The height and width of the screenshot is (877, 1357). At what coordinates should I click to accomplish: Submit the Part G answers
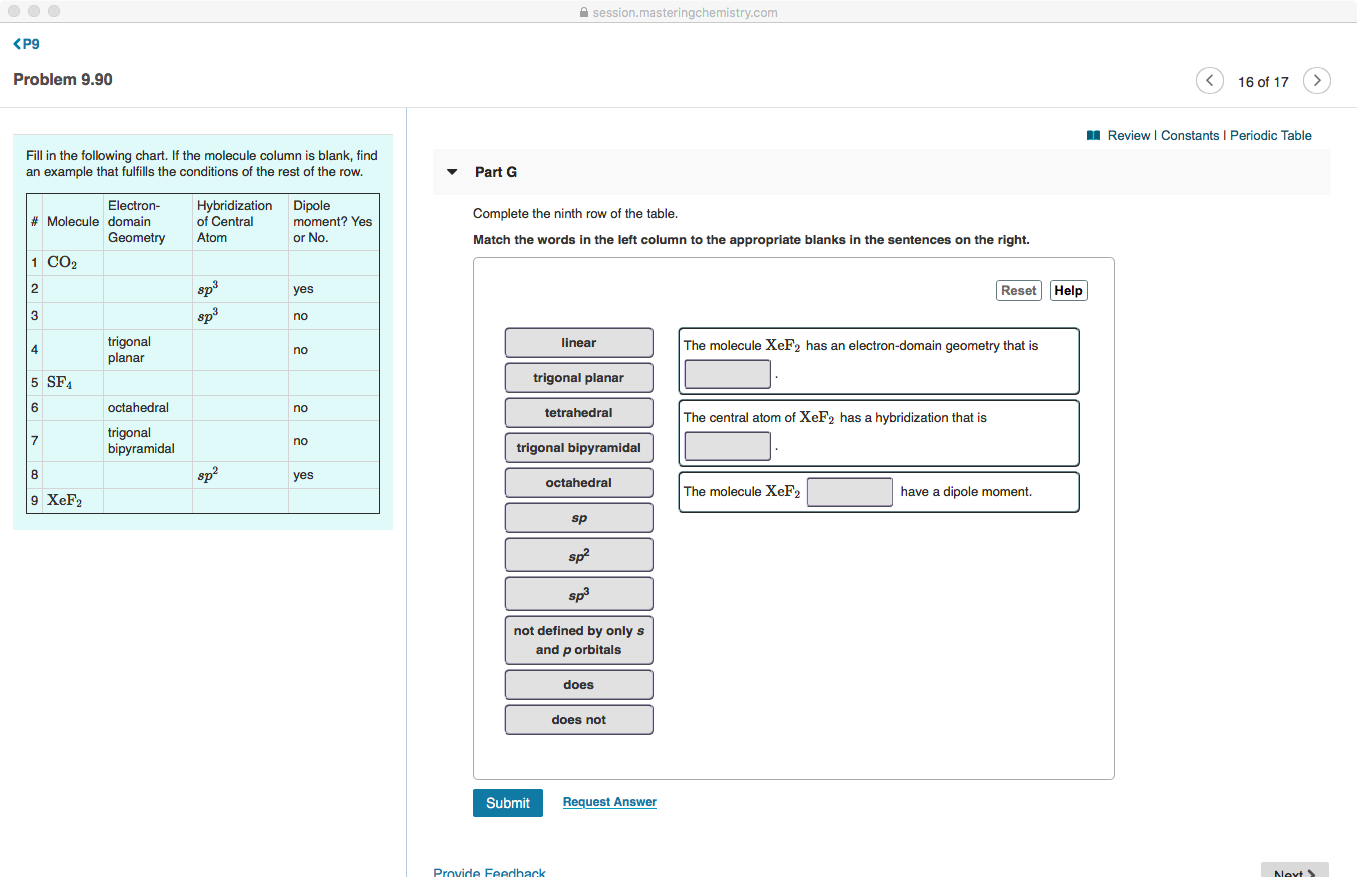(x=507, y=802)
